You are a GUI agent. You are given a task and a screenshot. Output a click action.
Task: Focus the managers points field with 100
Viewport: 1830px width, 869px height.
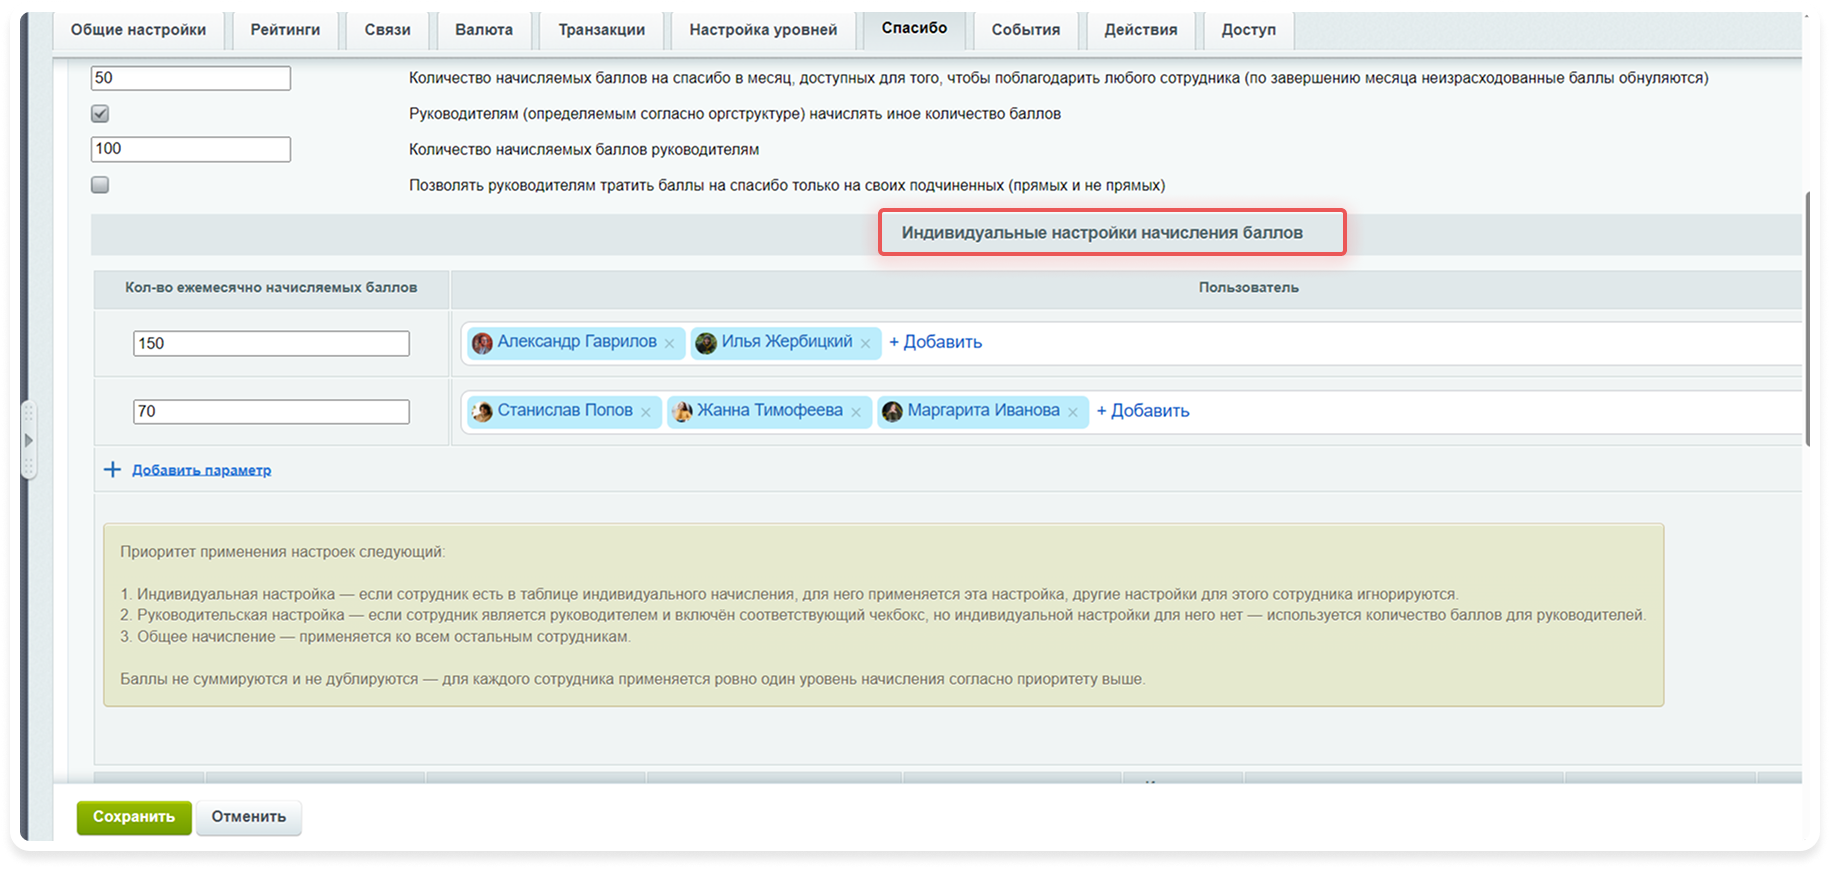pos(190,149)
